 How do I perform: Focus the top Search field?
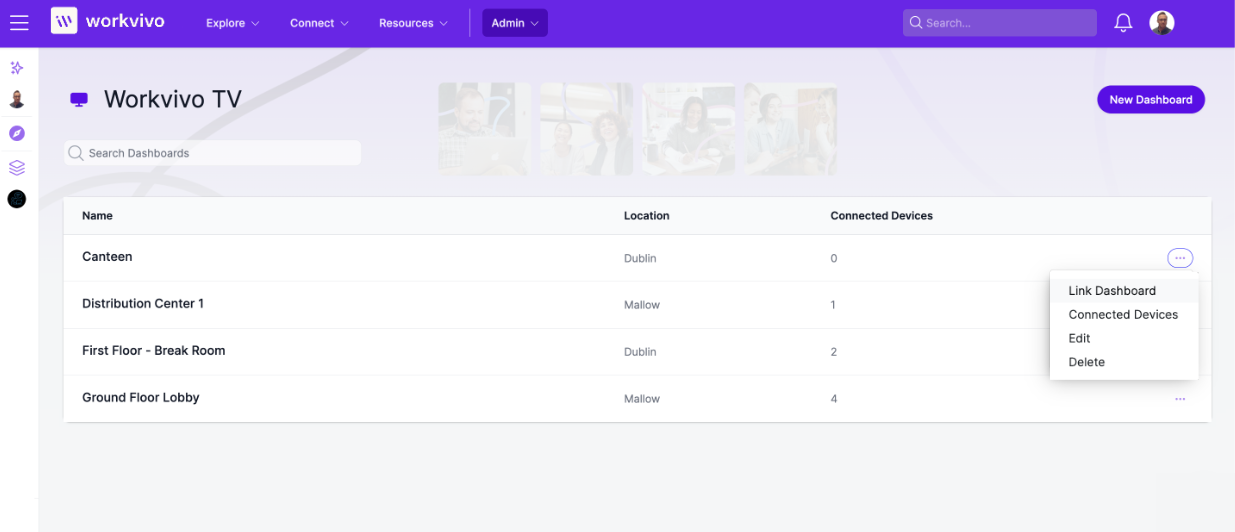click(1000, 23)
